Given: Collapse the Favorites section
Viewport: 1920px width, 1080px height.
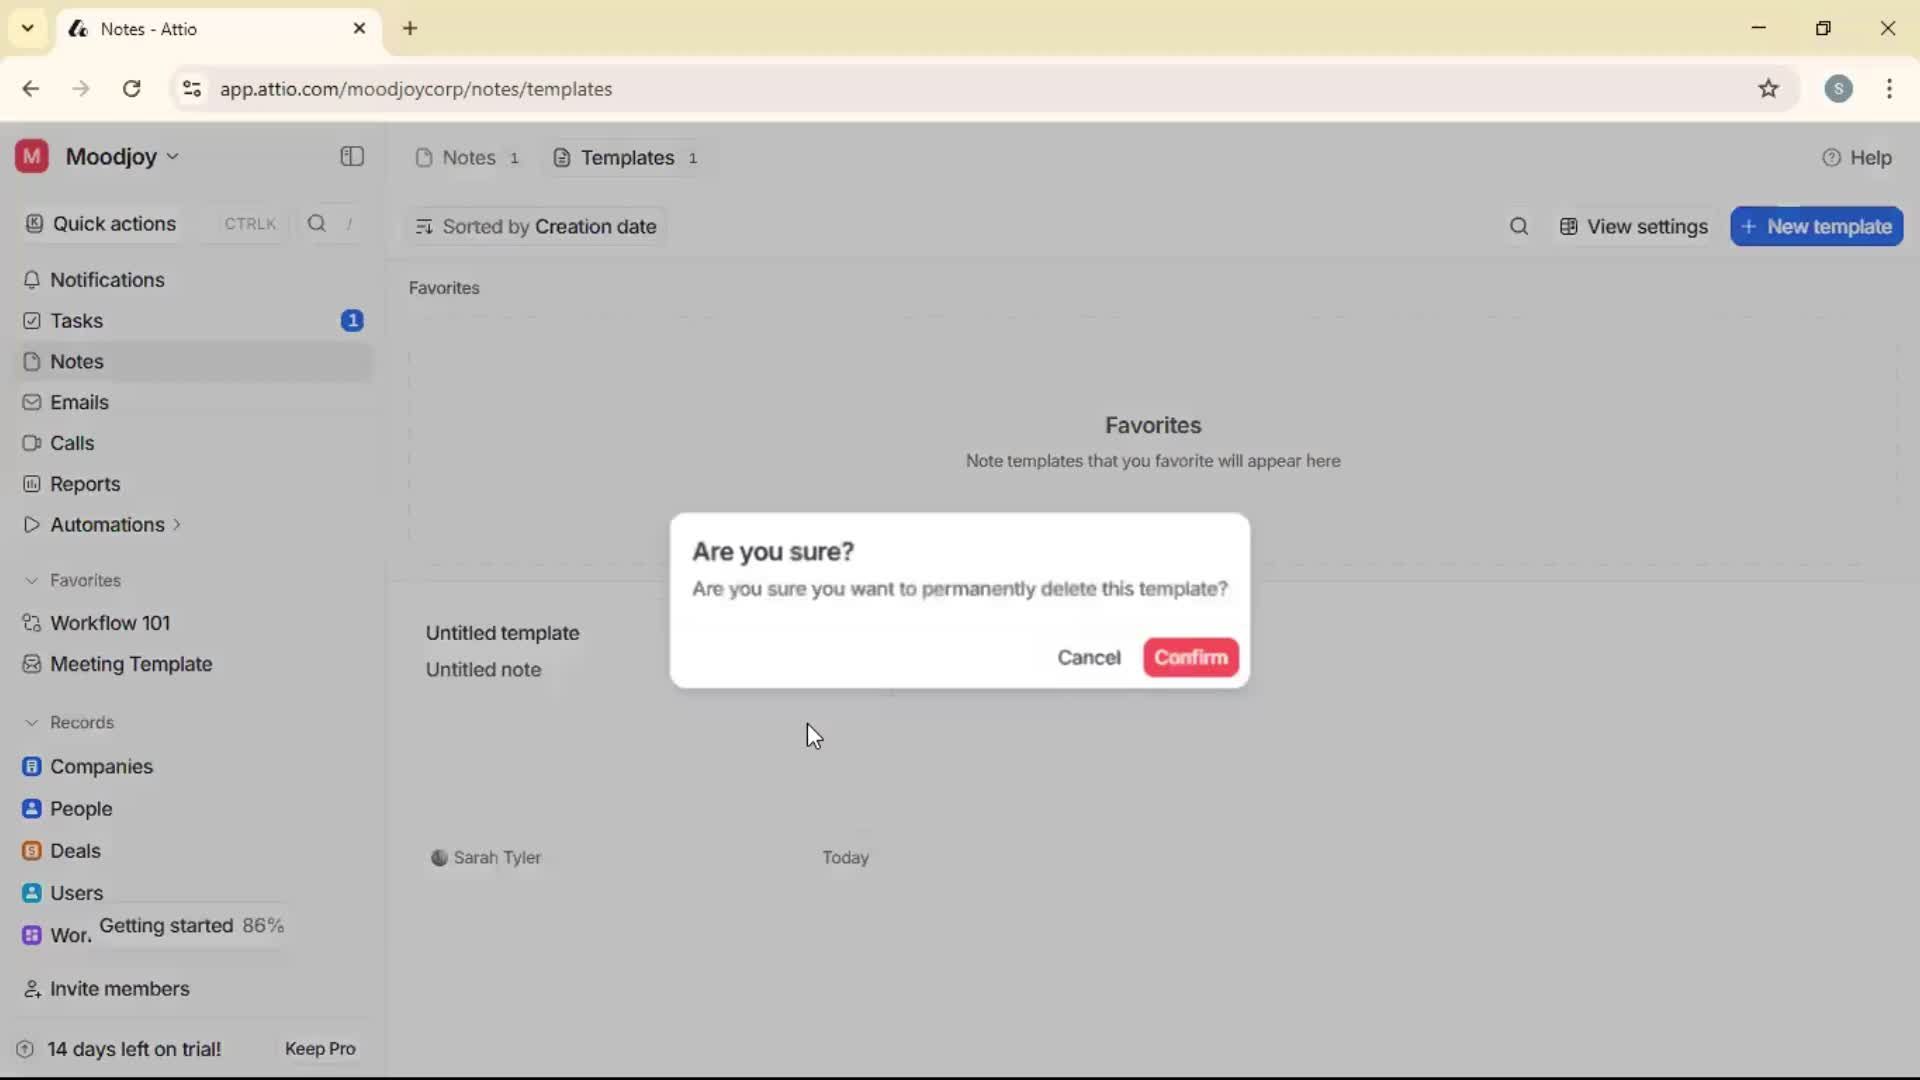Looking at the screenshot, I should pyautogui.click(x=33, y=580).
